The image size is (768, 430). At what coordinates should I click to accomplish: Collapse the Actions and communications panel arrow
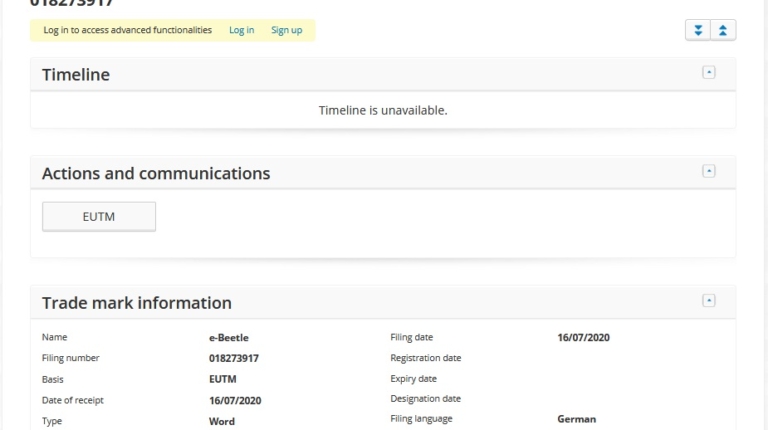[709, 171]
